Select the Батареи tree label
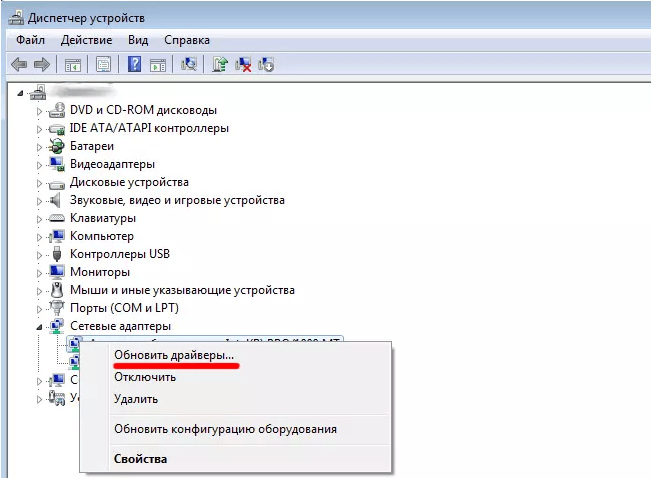 pos(92,146)
